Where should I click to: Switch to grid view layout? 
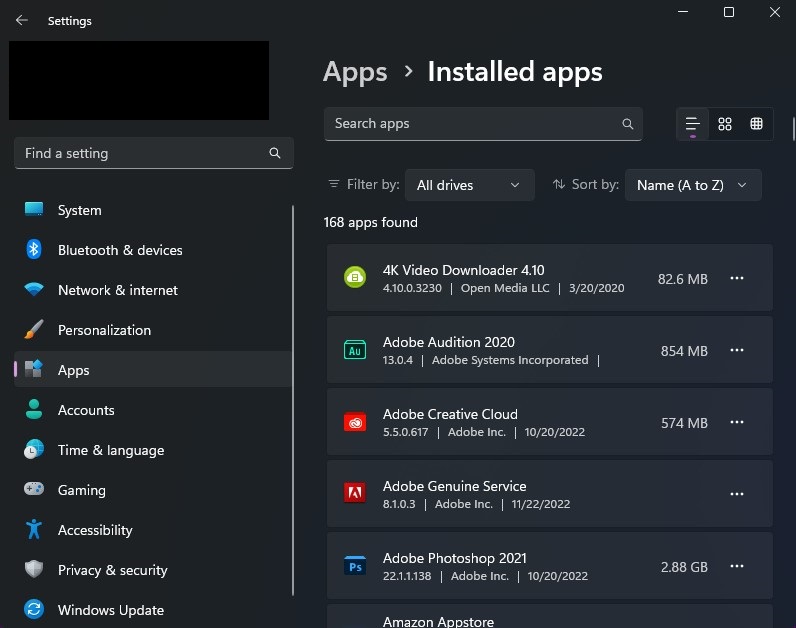725,124
